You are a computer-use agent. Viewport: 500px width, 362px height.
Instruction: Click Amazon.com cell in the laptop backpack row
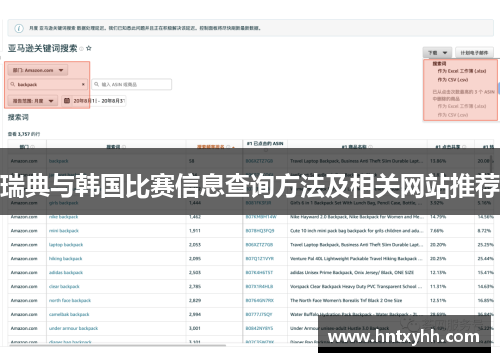[24, 245]
